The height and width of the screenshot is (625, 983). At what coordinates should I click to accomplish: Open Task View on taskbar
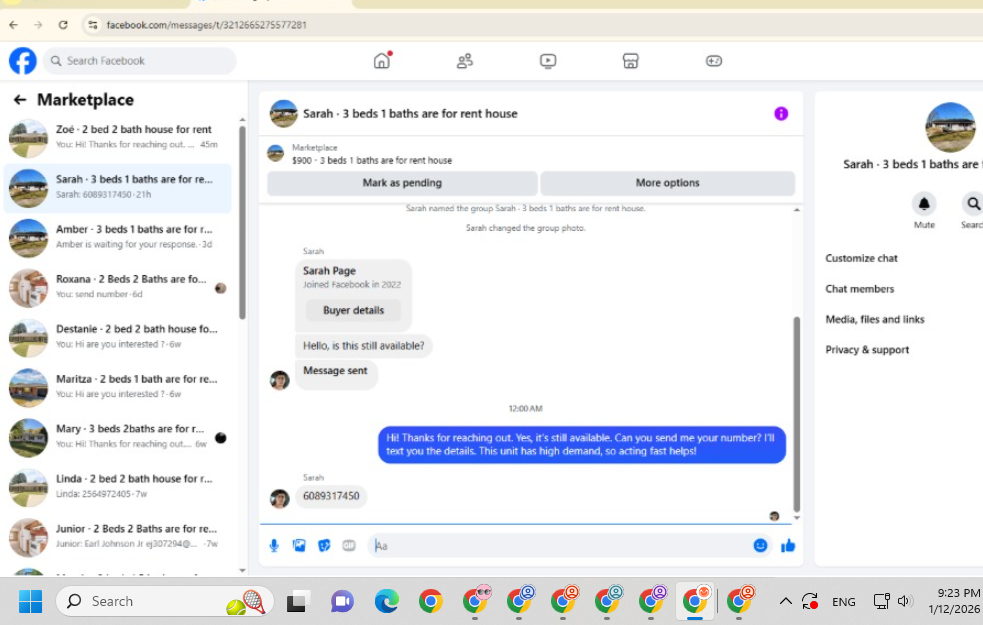pyautogui.click(x=298, y=602)
